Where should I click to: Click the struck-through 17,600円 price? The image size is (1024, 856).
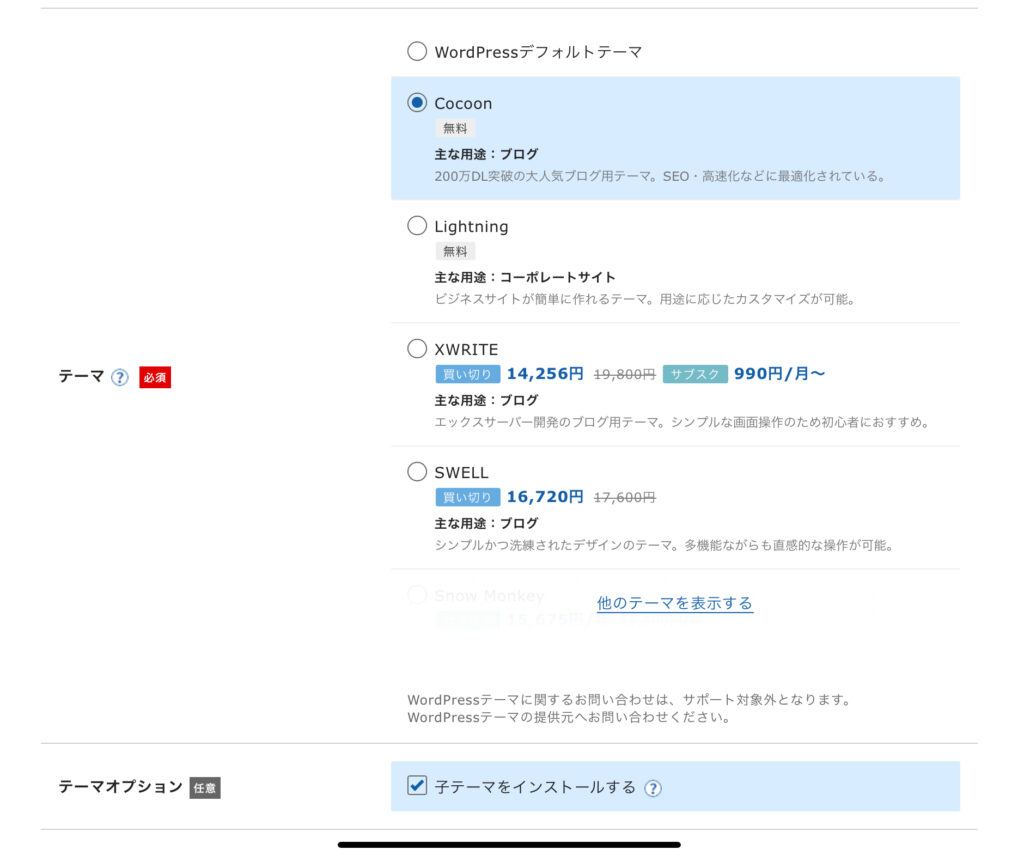pos(624,498)
